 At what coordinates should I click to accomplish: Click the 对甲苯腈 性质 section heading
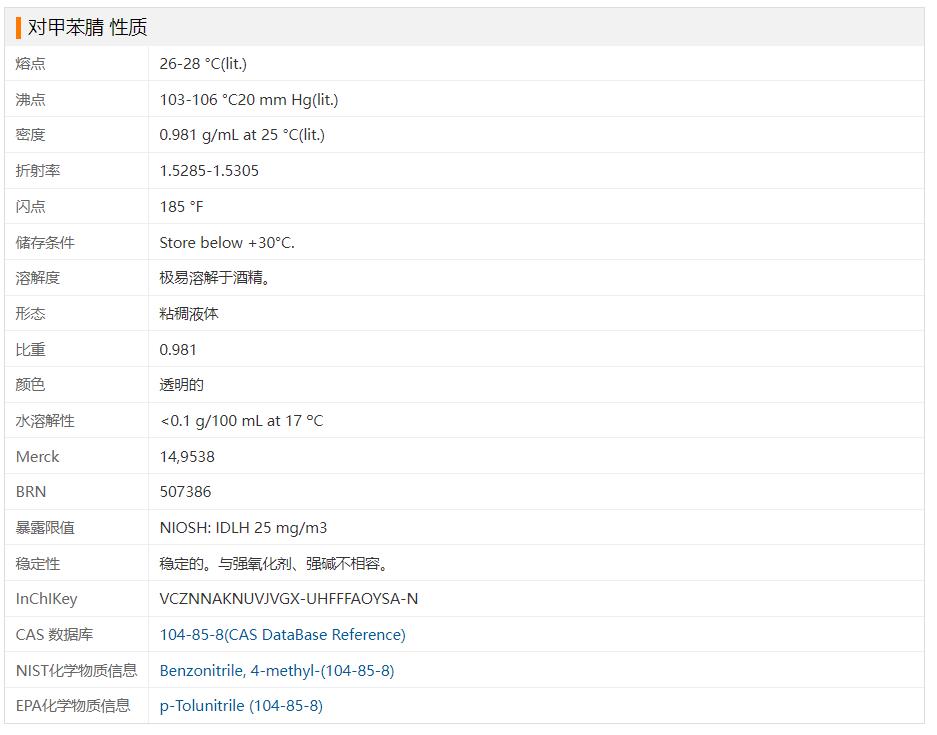tap(88, 28)
